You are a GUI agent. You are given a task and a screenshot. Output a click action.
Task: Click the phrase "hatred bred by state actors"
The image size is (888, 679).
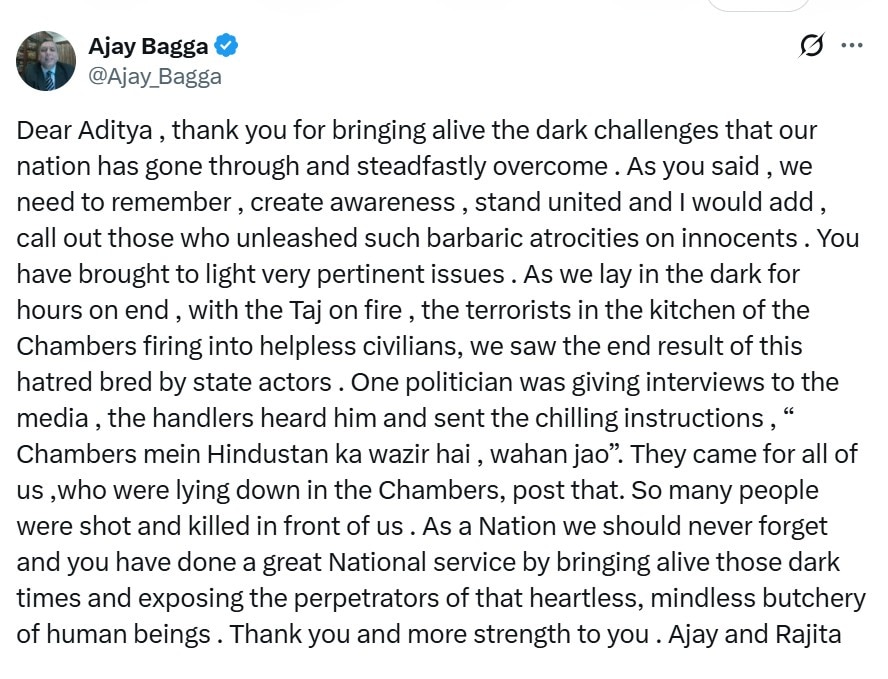tap(173, 382)
